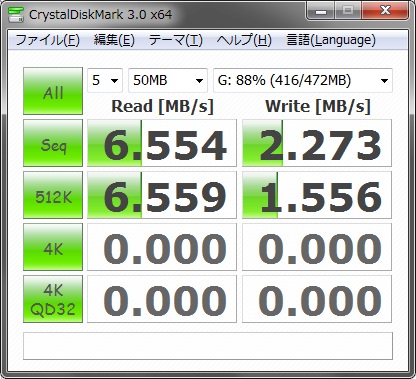Click the 4K write result 0.000
416x379 pixels.
tap(317, 247)
